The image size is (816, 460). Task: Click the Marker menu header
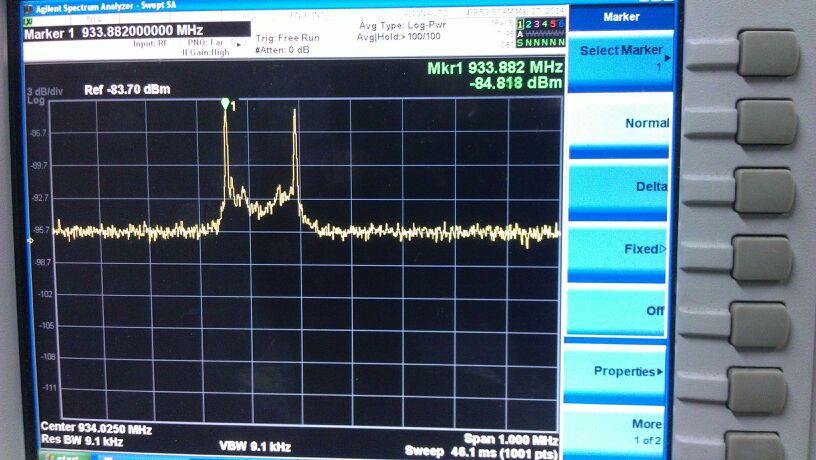620,16
